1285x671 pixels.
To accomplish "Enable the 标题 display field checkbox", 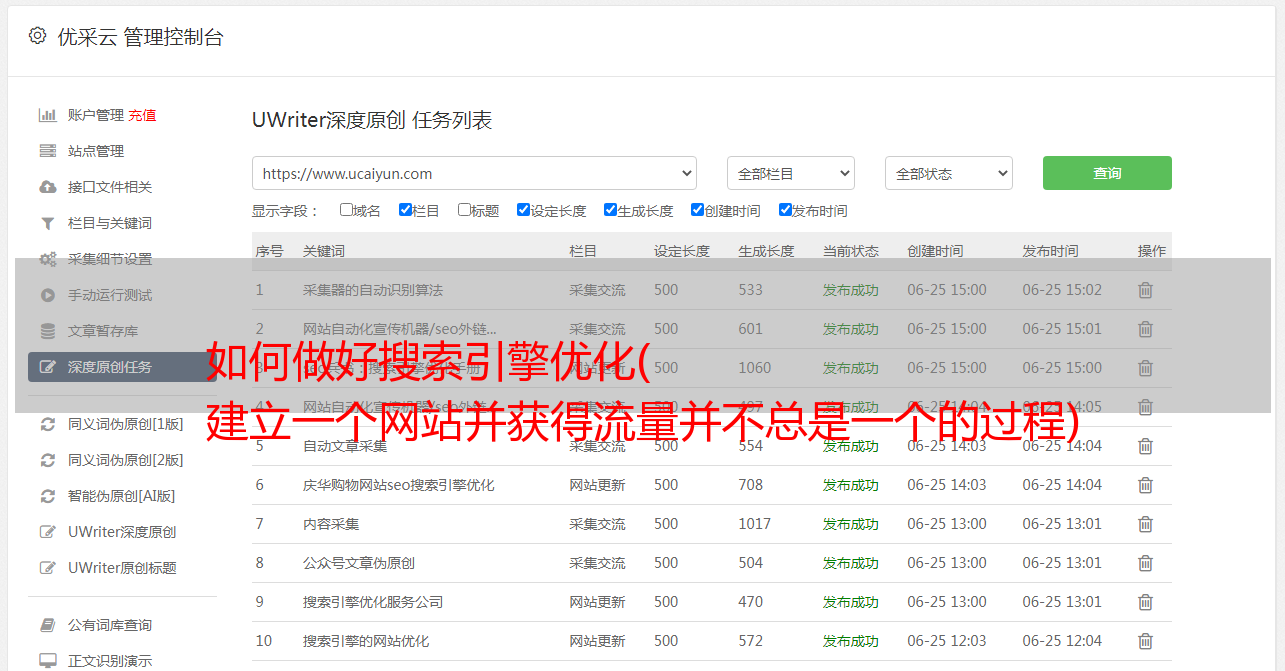I will [464, 210].
